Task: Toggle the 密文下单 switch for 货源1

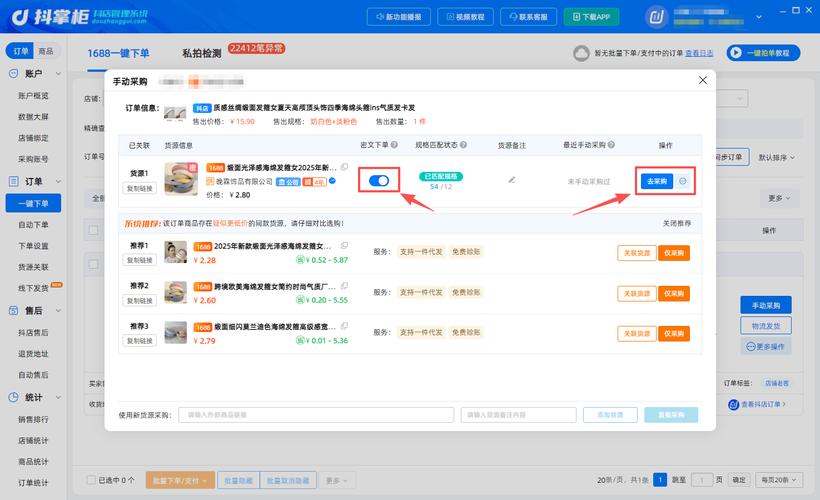Action: coord(379,180)
